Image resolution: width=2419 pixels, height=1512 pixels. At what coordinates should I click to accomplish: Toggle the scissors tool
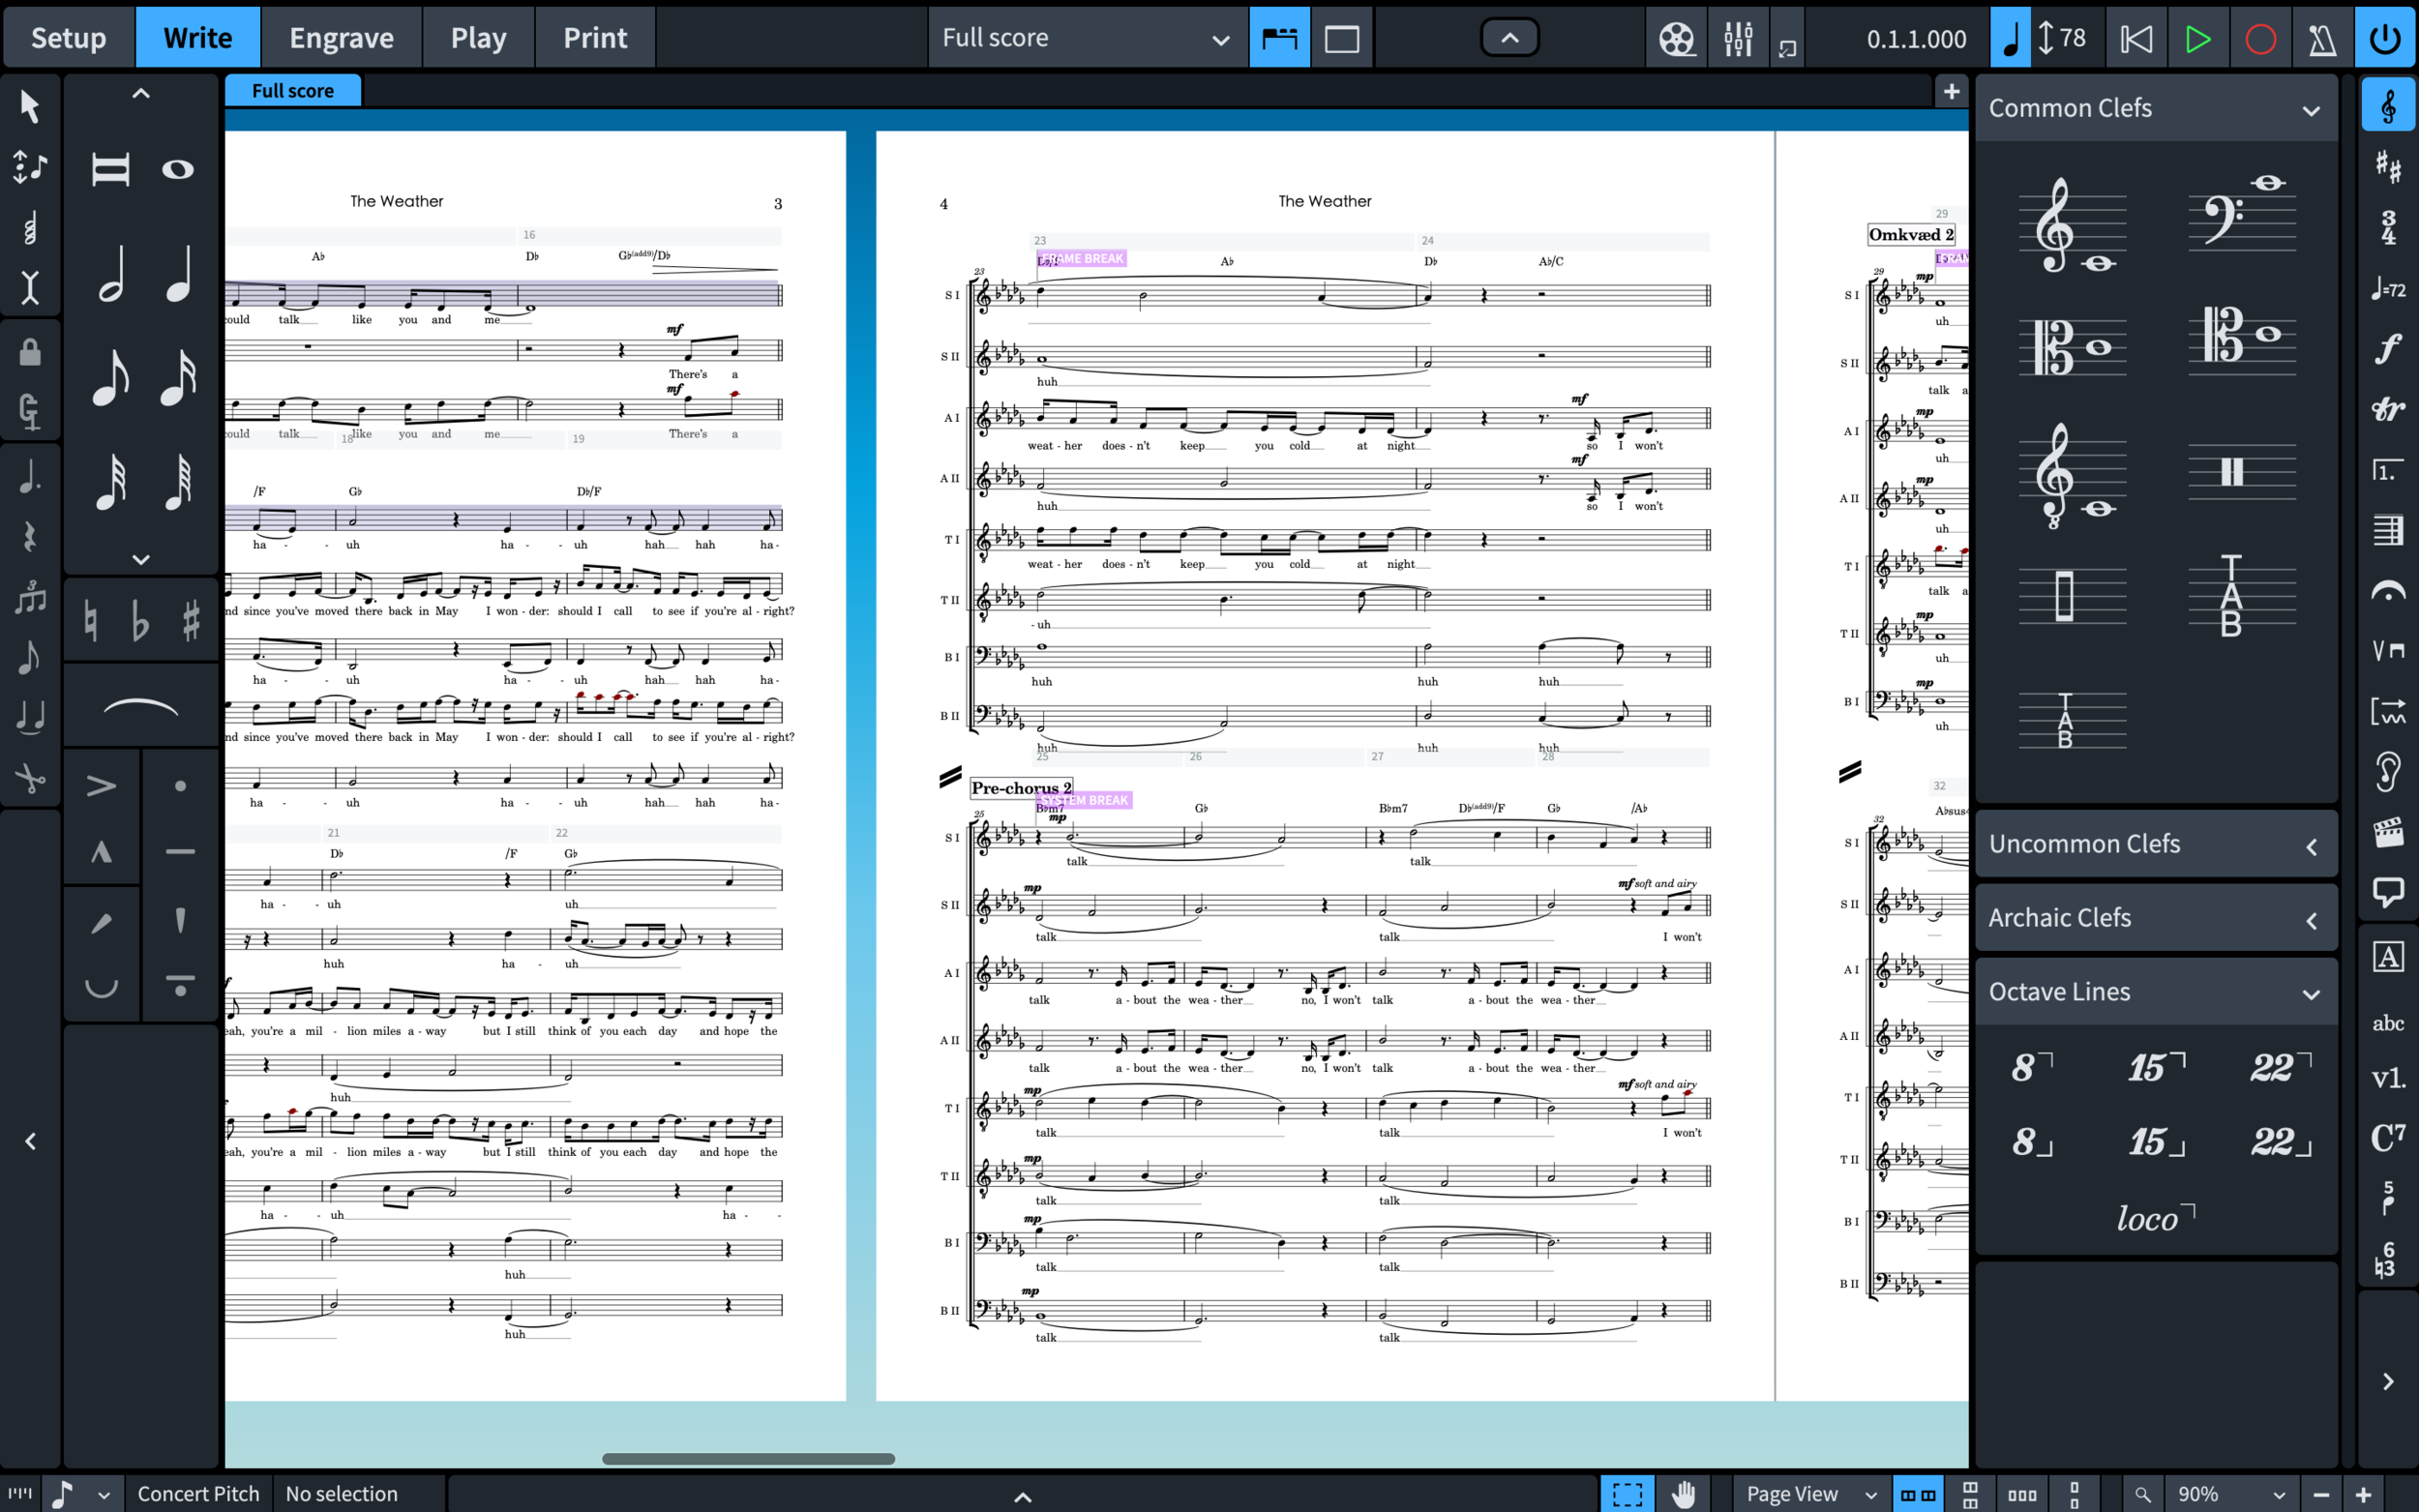point(30,777)
